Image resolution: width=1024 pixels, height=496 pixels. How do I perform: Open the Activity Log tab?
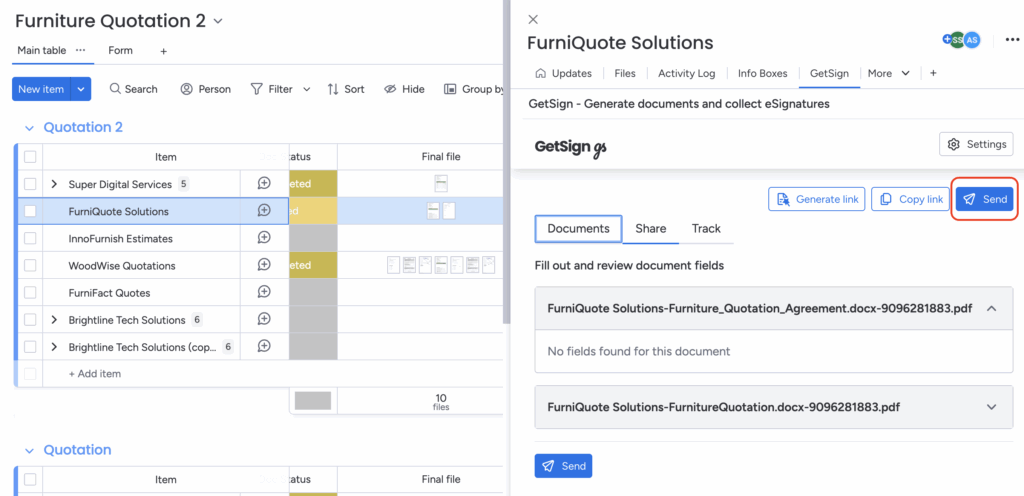686,73
